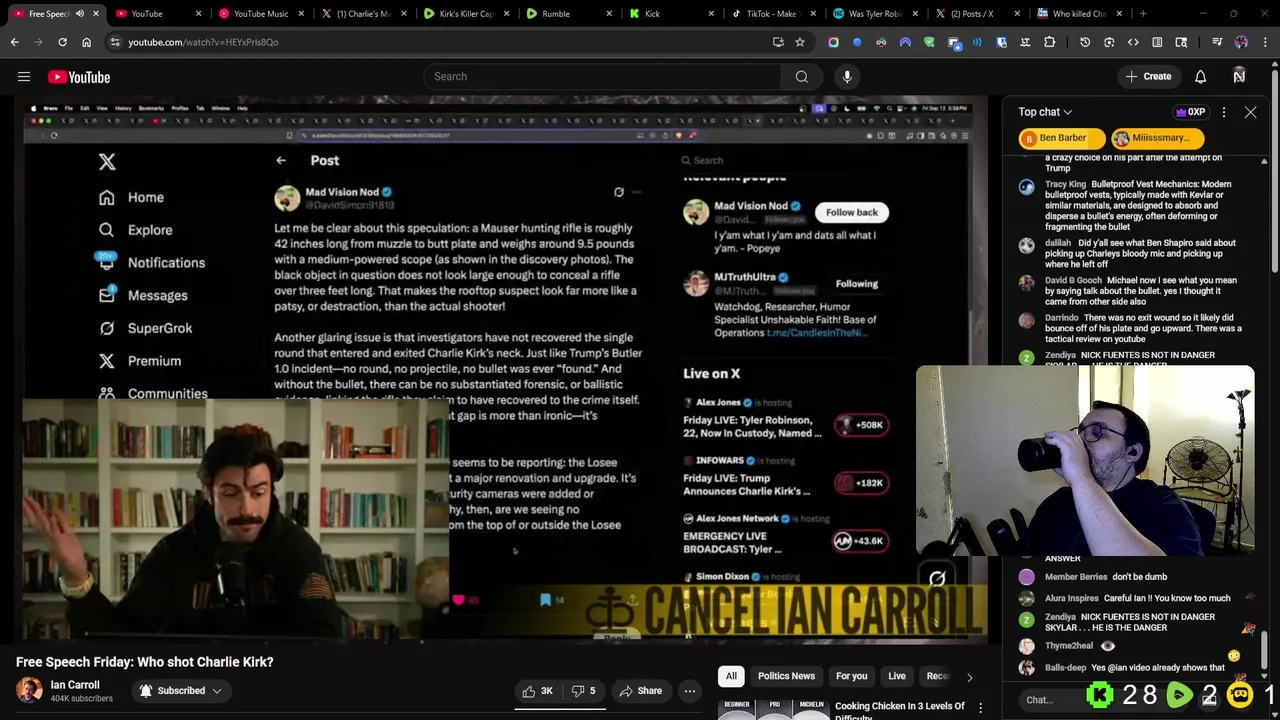Bookmark this page with star icon
This screenshot has height=720, width=1280.
[800, 42]
